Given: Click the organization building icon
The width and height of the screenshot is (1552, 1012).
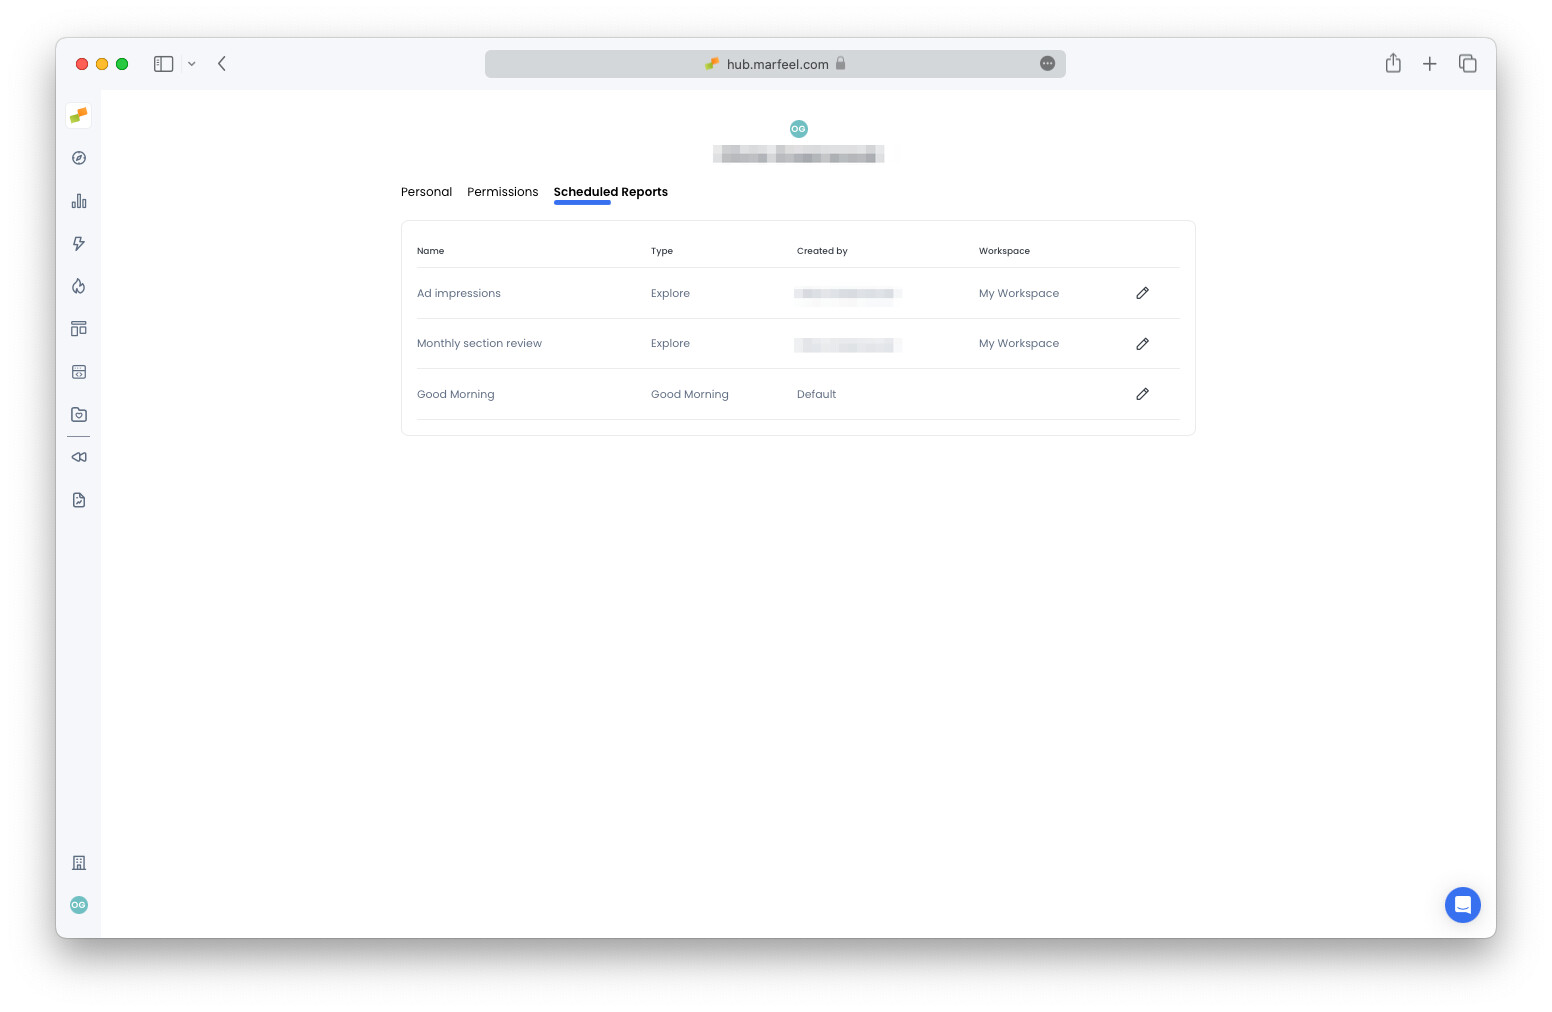Looking at the screenshot, I should (78, 862).
